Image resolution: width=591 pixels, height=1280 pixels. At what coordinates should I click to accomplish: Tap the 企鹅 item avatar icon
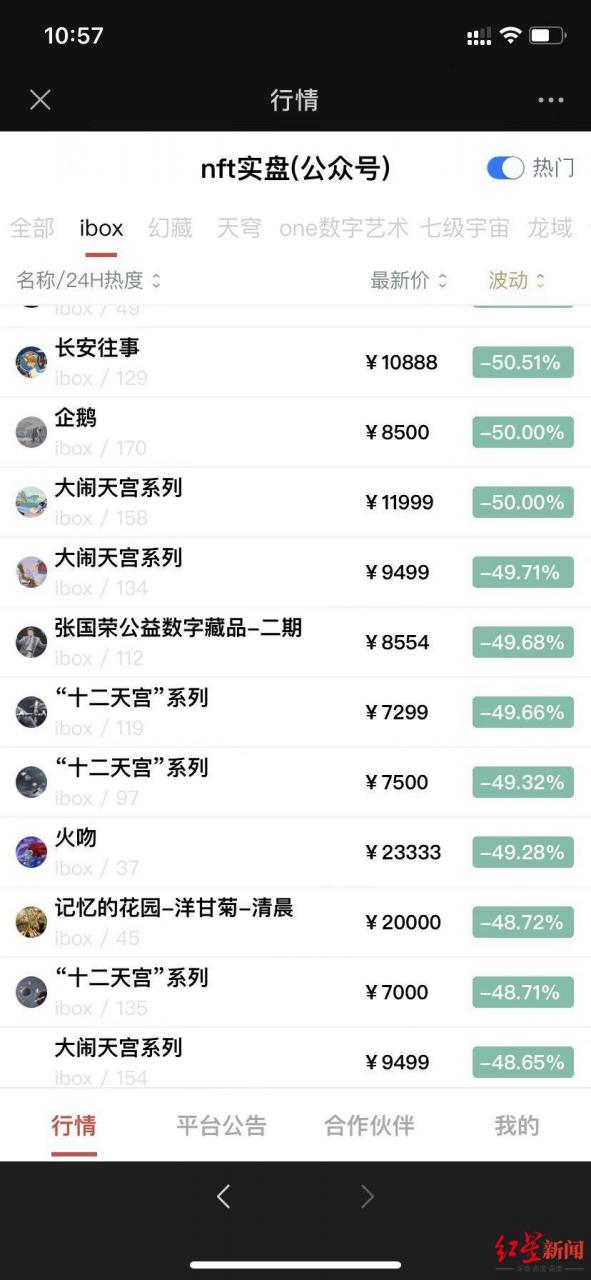click(x=31, y=432)
